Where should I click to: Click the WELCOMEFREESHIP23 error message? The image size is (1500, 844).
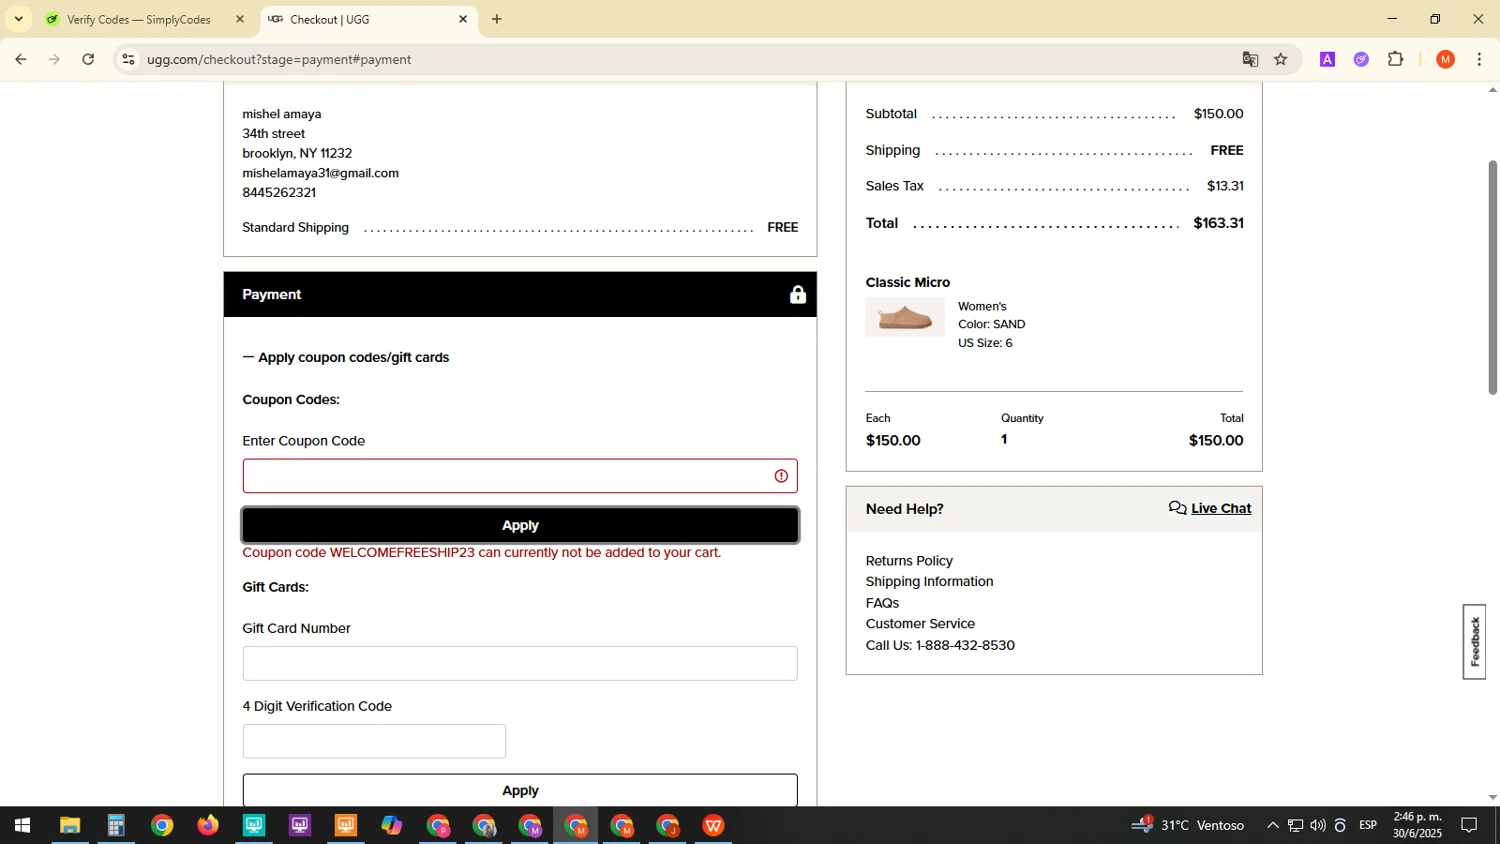[x=481, y=552]
